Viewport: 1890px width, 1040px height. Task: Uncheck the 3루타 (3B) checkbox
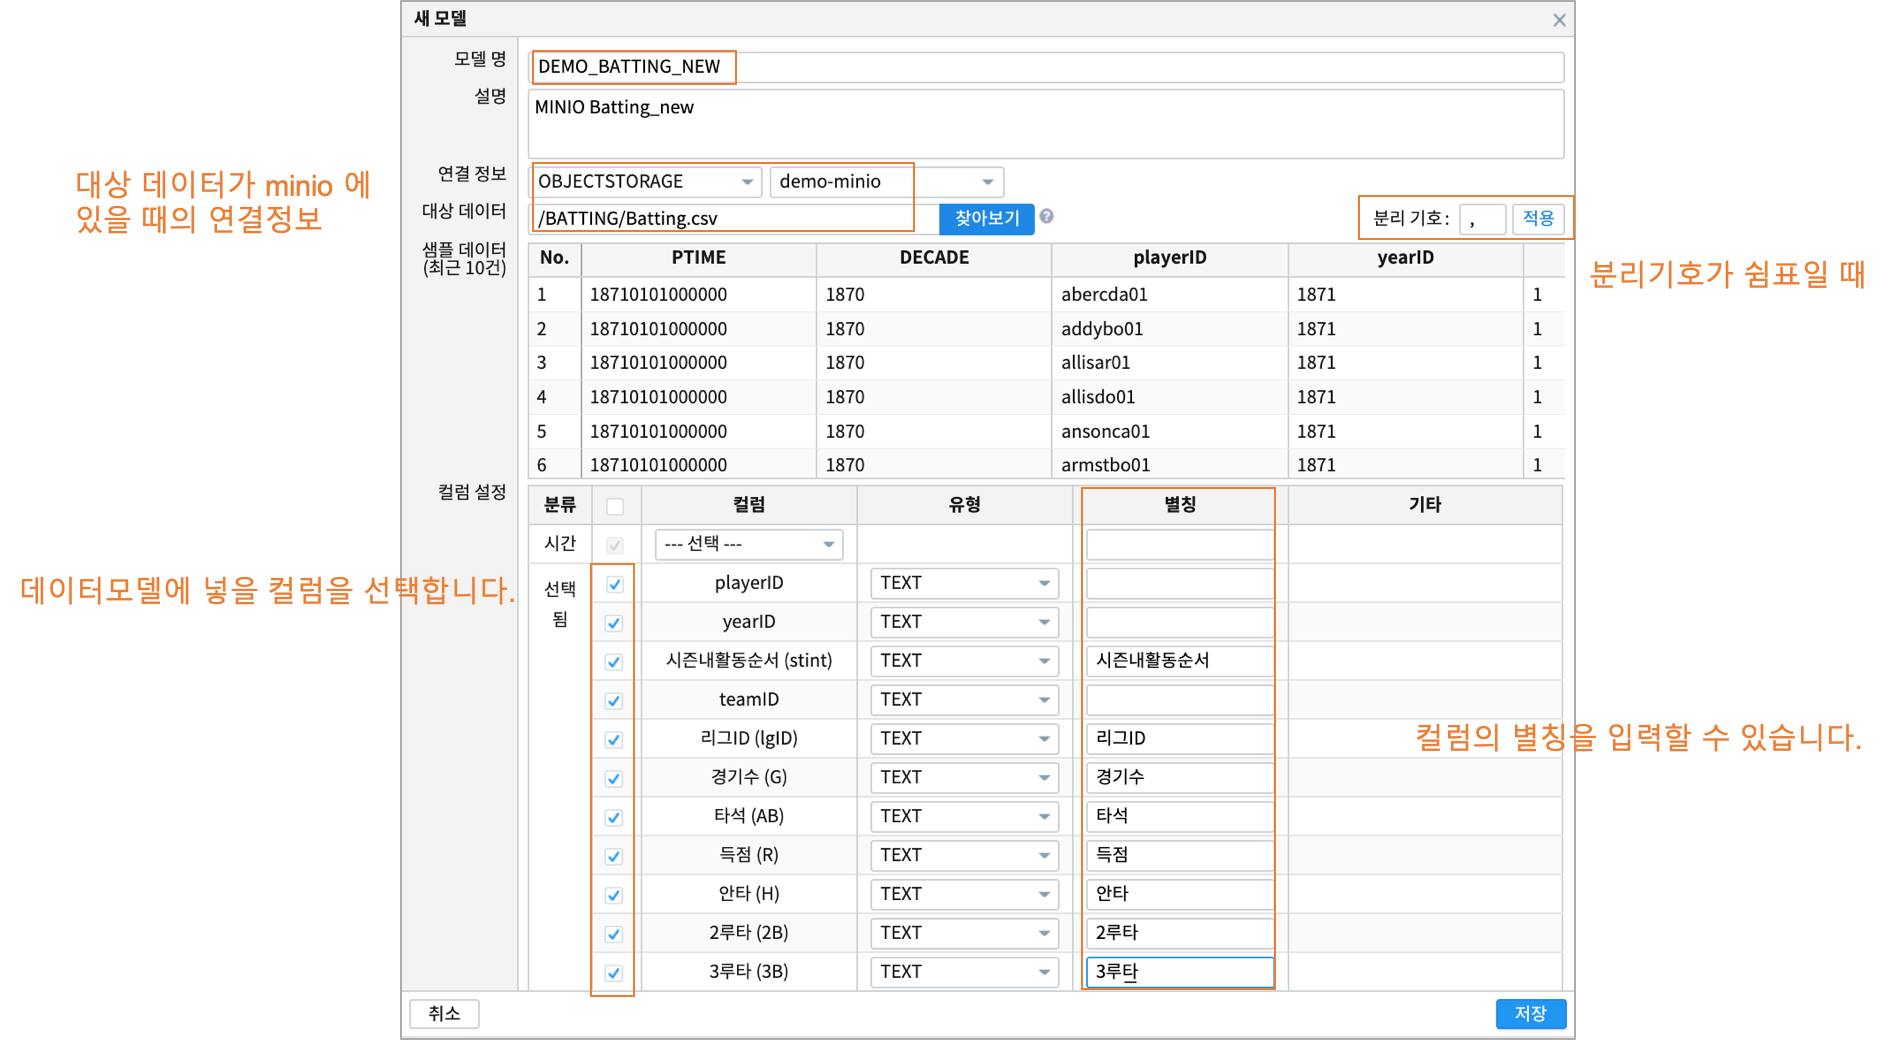[x=615, y=974]
